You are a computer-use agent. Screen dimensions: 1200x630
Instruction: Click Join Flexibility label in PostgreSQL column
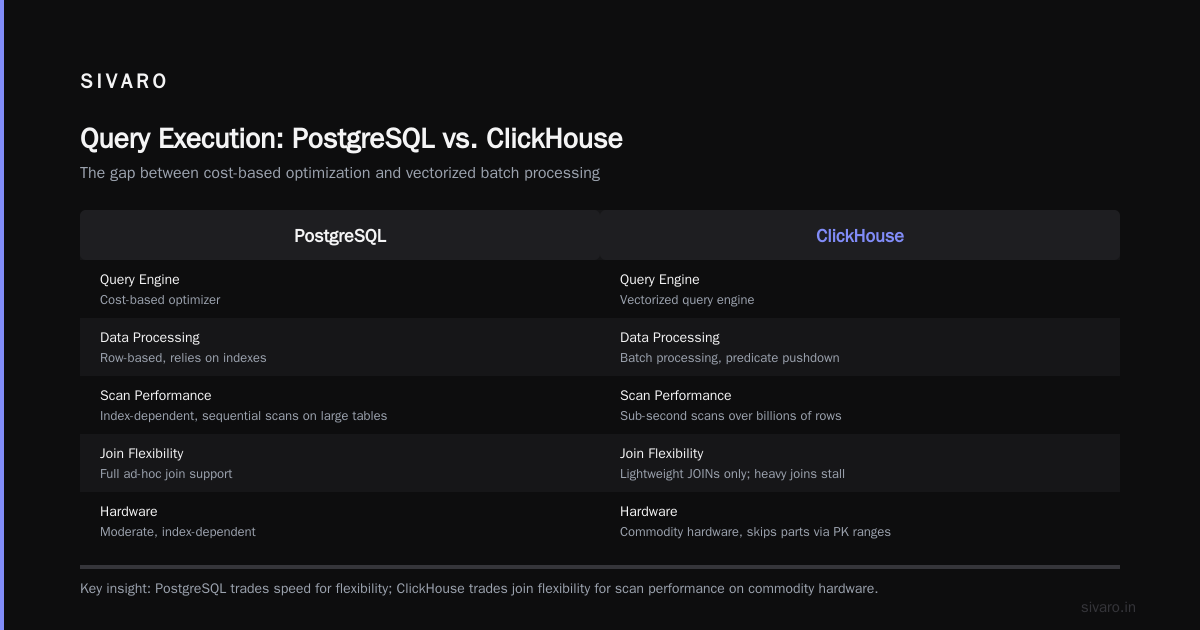[142, 454]
